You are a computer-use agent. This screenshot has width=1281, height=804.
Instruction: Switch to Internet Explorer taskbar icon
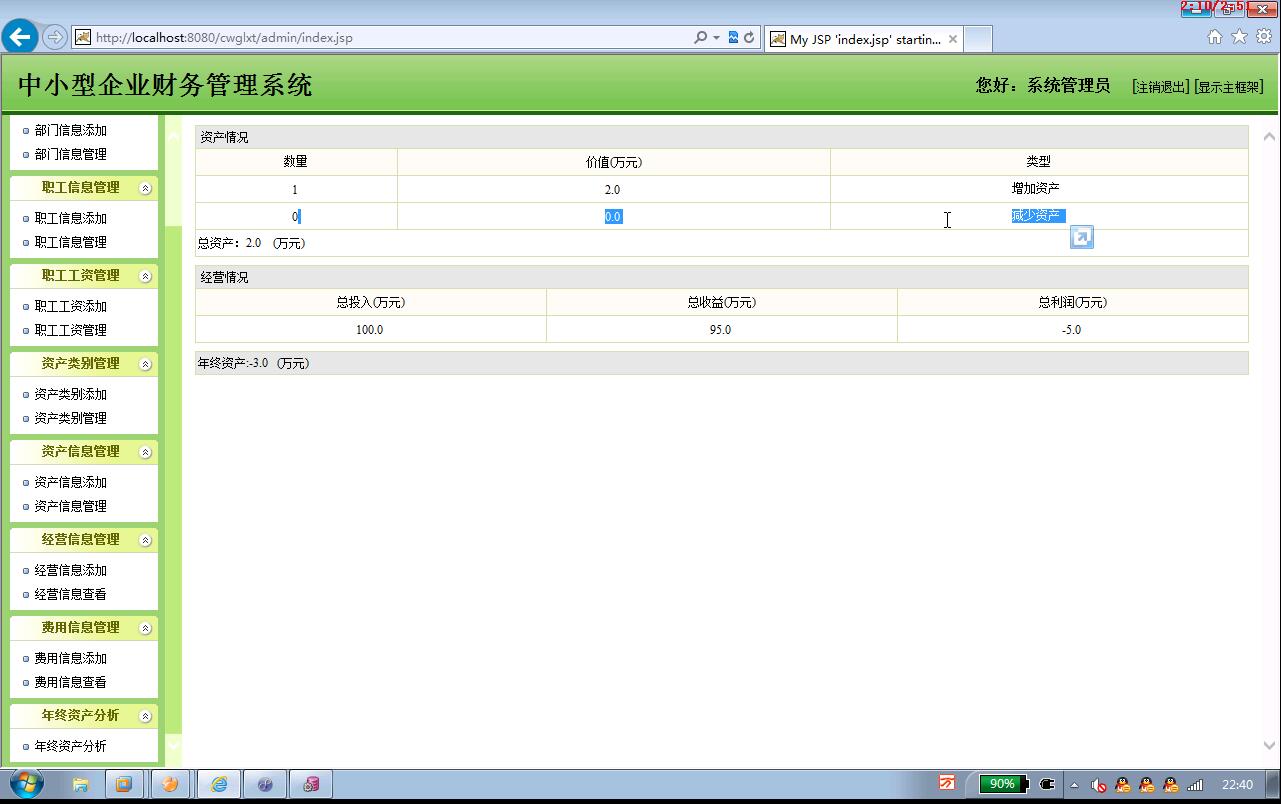[x=218, y=784]
